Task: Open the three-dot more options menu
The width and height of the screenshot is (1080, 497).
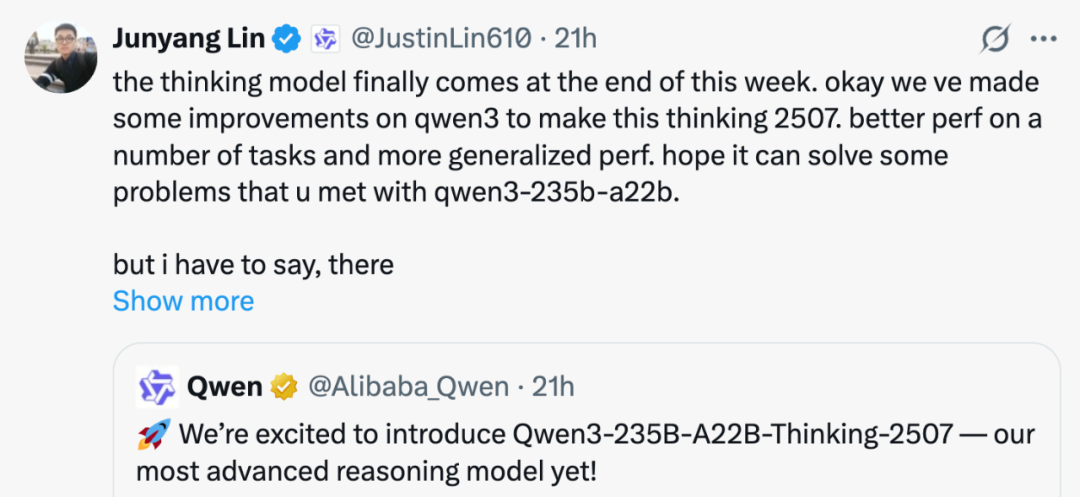Action: [1043, 39]
